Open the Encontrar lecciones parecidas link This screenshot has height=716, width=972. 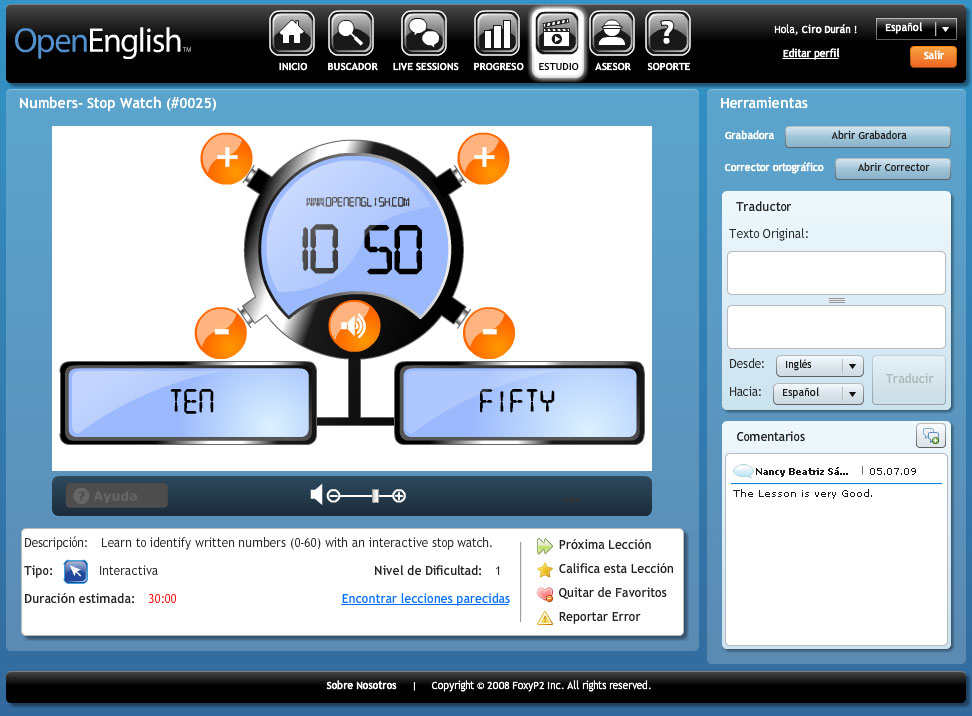click(x=426, y=599)
